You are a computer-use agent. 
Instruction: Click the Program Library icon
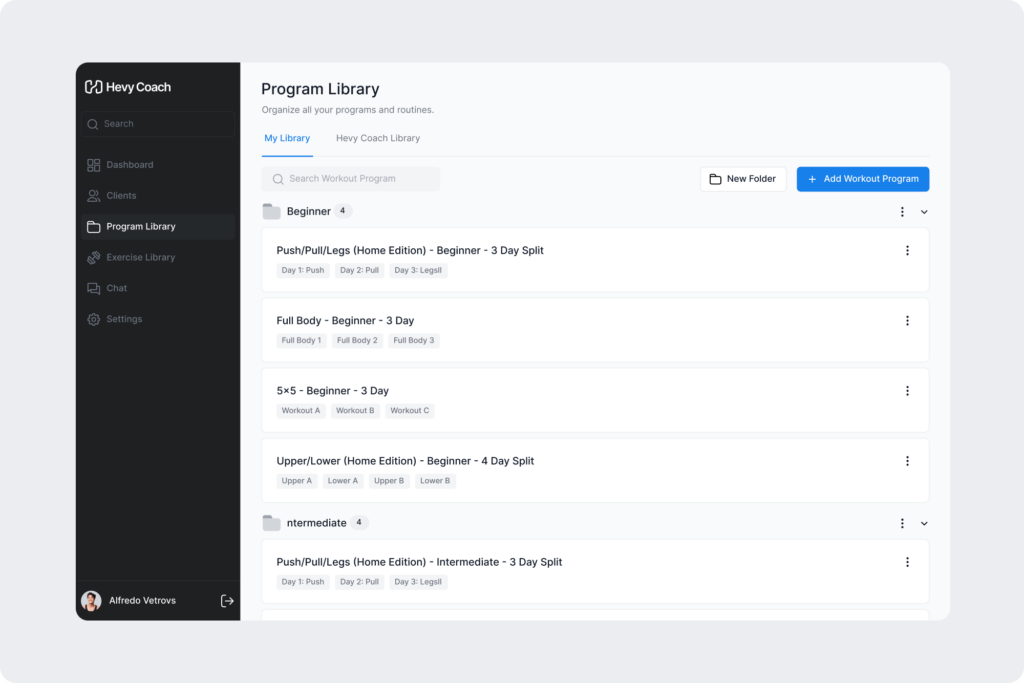pyautogui.click(x=92, y=226)
